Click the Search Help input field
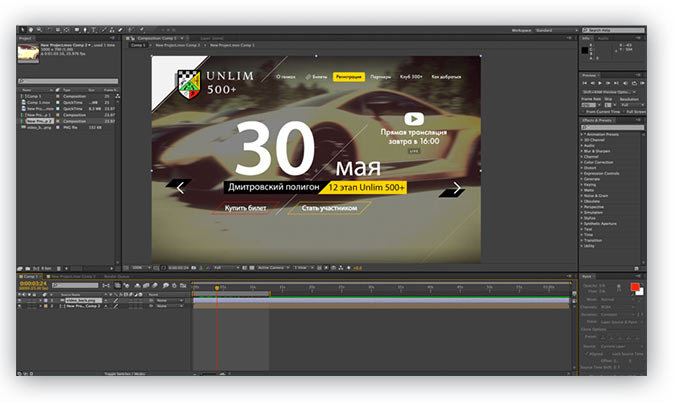This screenshot has height=405, width=675. 614,31
